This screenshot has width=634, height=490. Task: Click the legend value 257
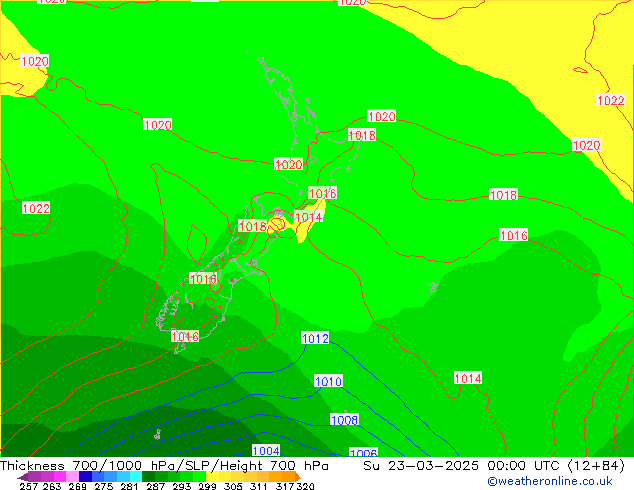pos(29,486)
